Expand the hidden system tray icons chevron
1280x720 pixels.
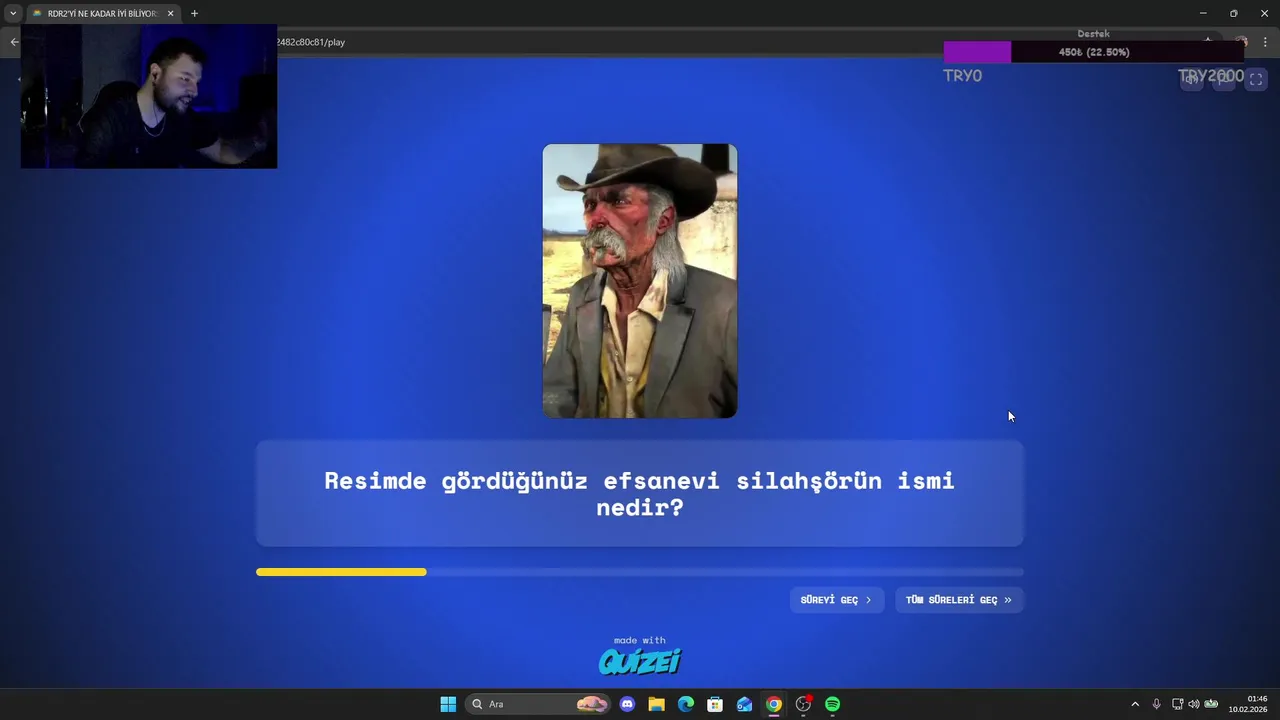(x=1135, y=704)
